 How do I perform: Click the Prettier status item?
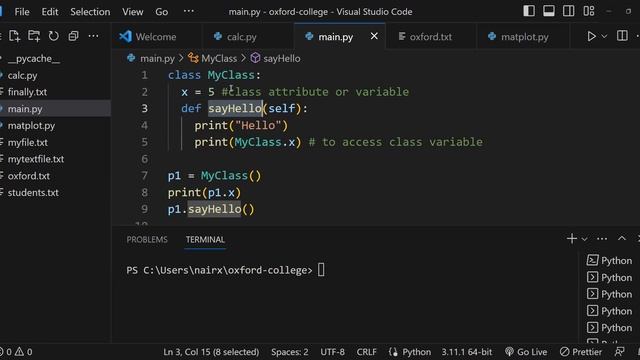pos(581,352)
